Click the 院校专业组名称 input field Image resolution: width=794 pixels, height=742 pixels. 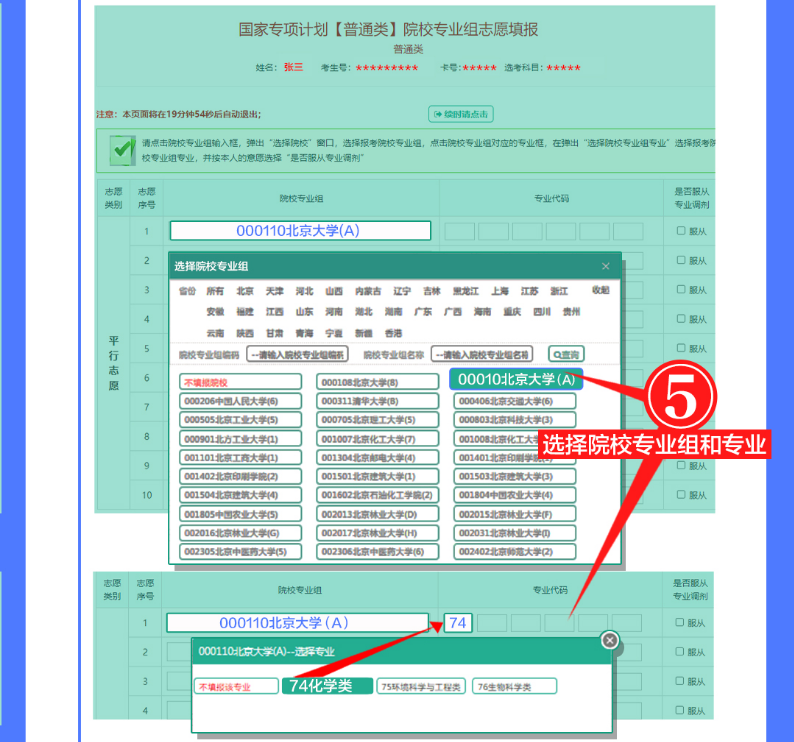[482, 355]
